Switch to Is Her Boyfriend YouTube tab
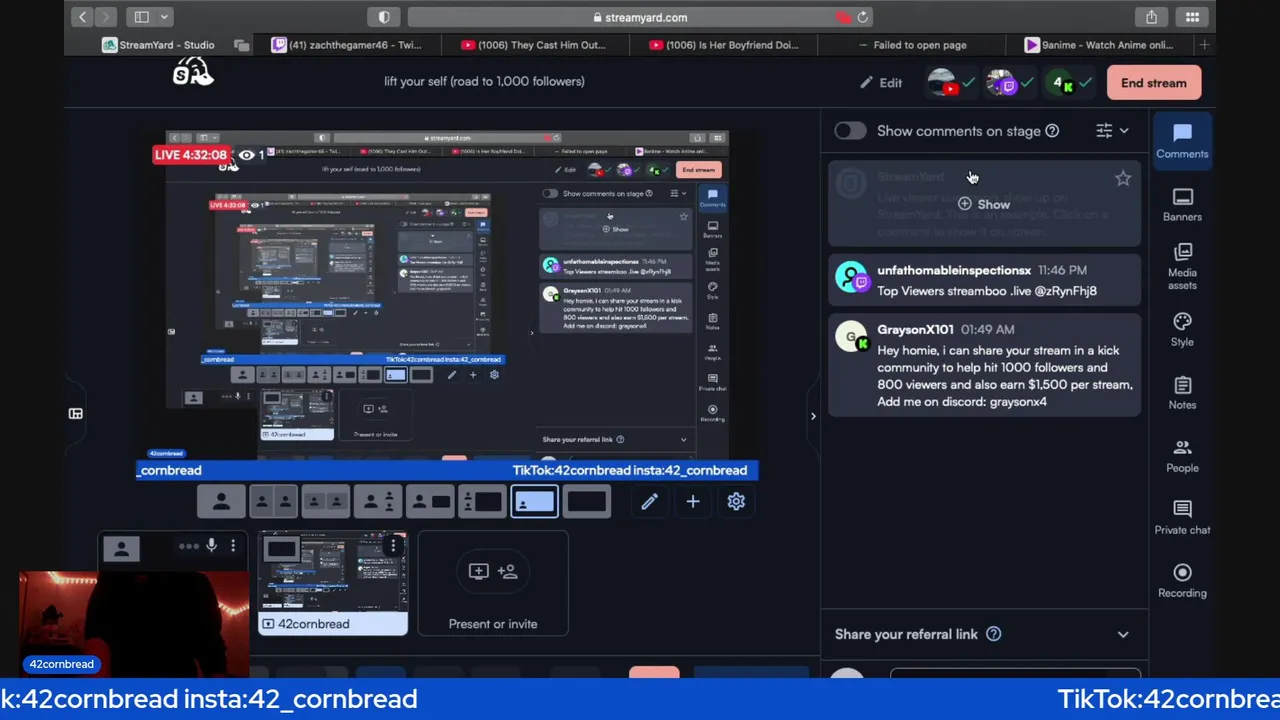Screen dimensions: 1280x720 [x=724, y=45]
